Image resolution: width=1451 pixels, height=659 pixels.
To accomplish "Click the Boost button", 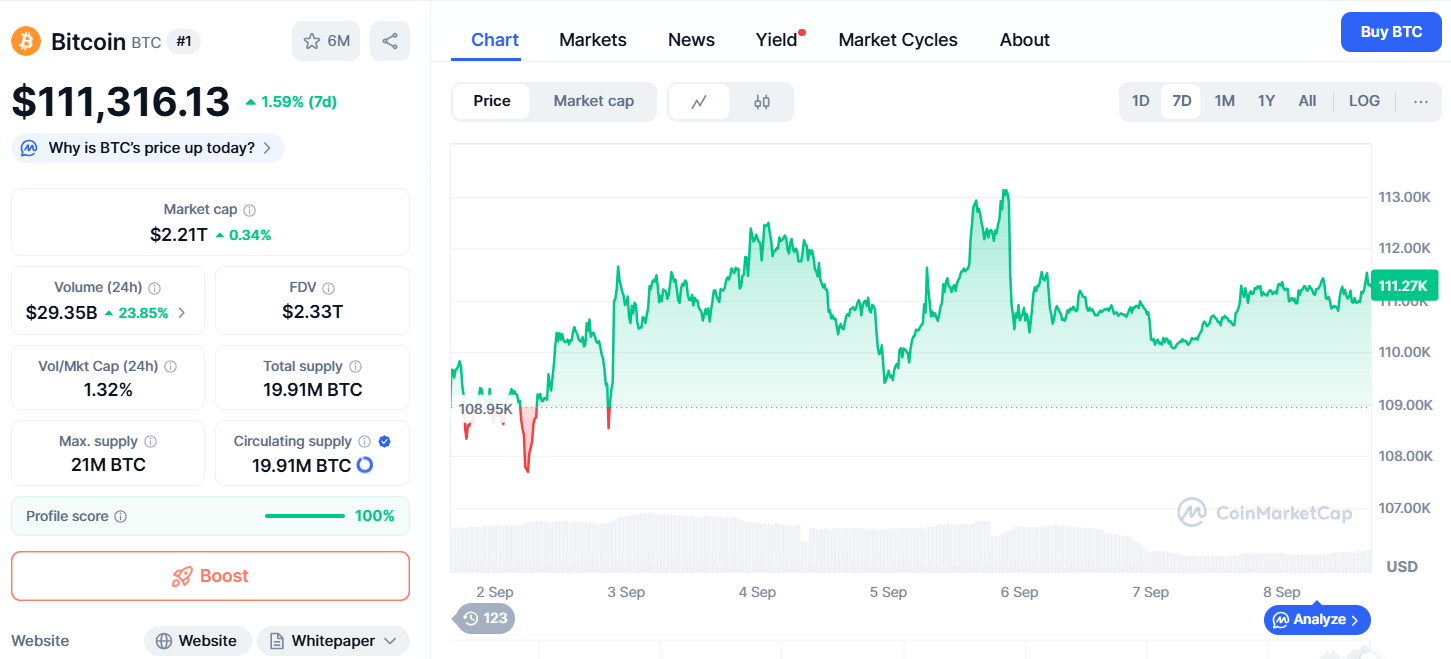I will click(210, 576).
